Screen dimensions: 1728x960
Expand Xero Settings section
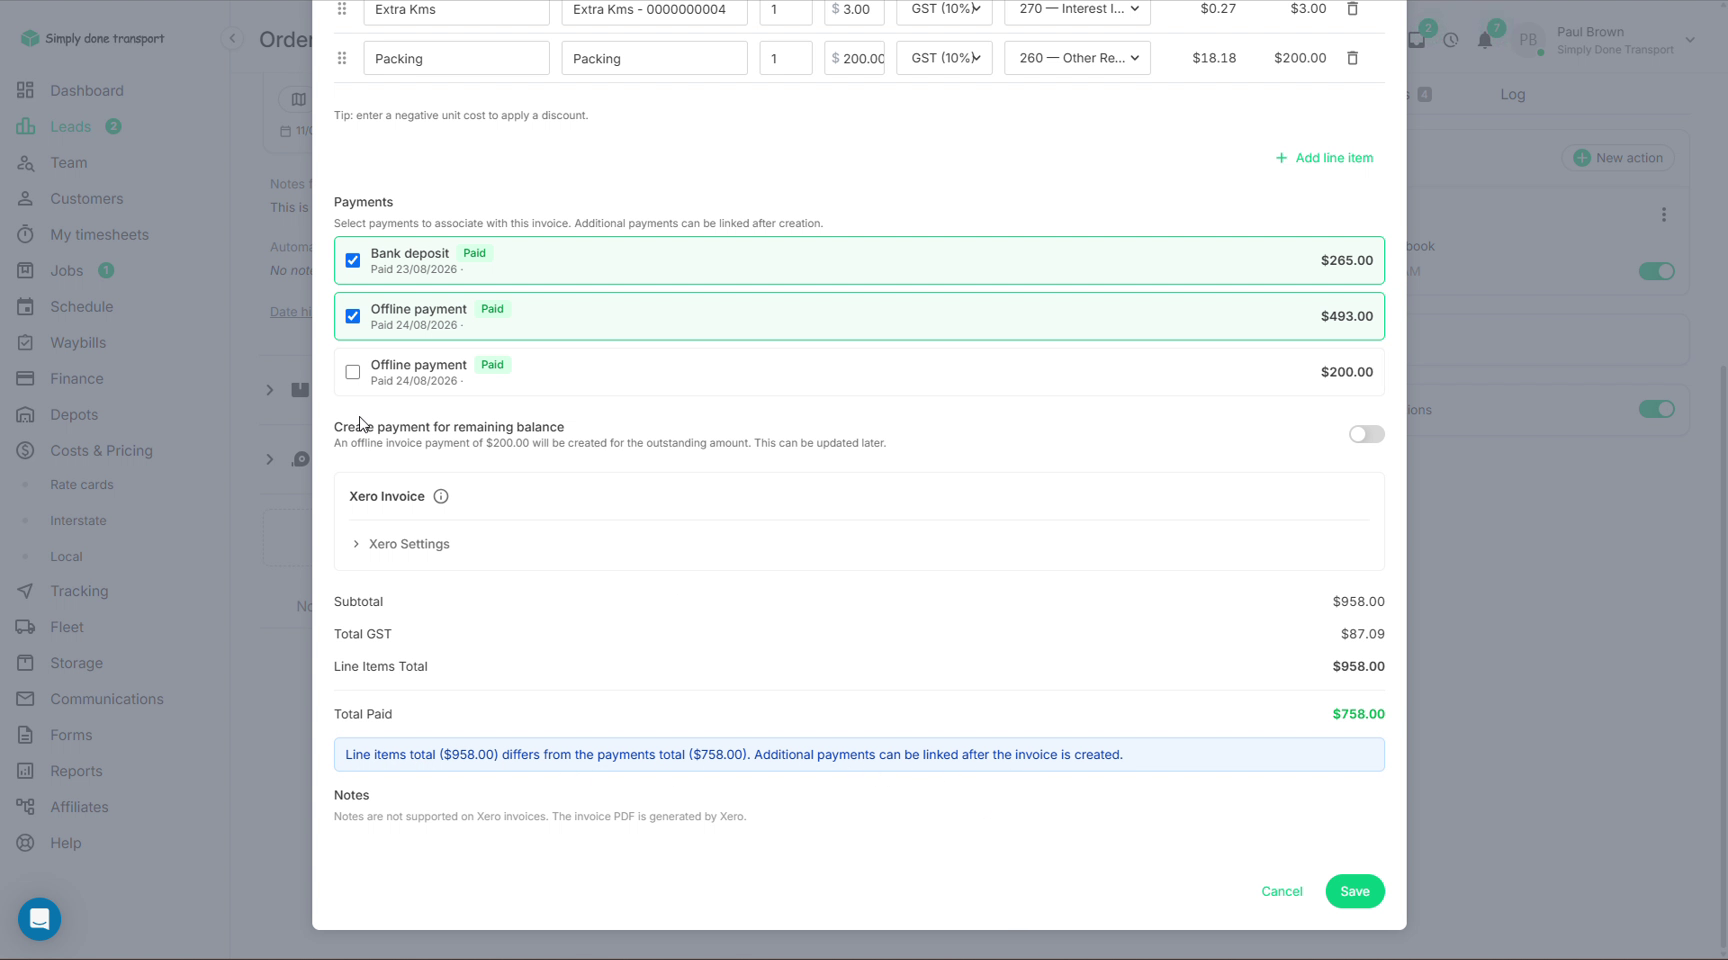click(400, 544)
